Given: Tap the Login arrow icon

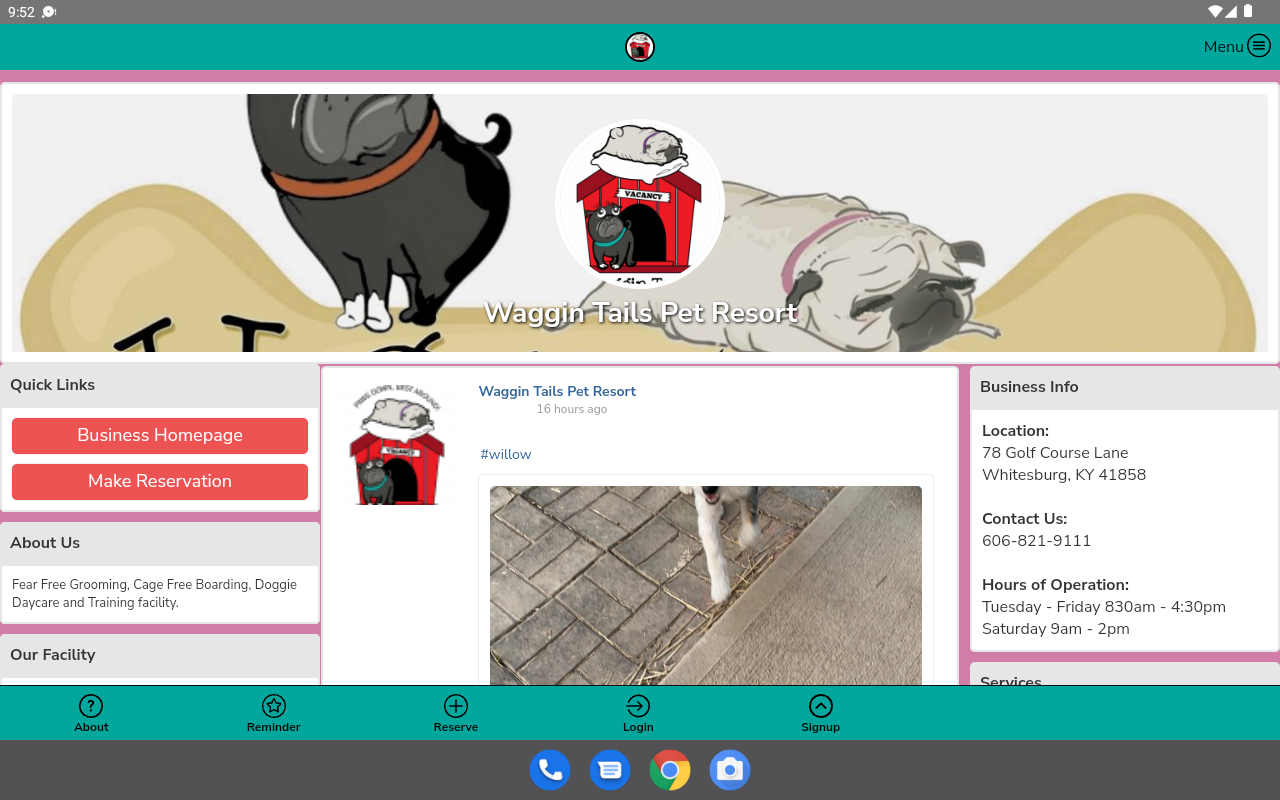Looking at the screenshot, I should pyautogui.click(x=638, y=706).
